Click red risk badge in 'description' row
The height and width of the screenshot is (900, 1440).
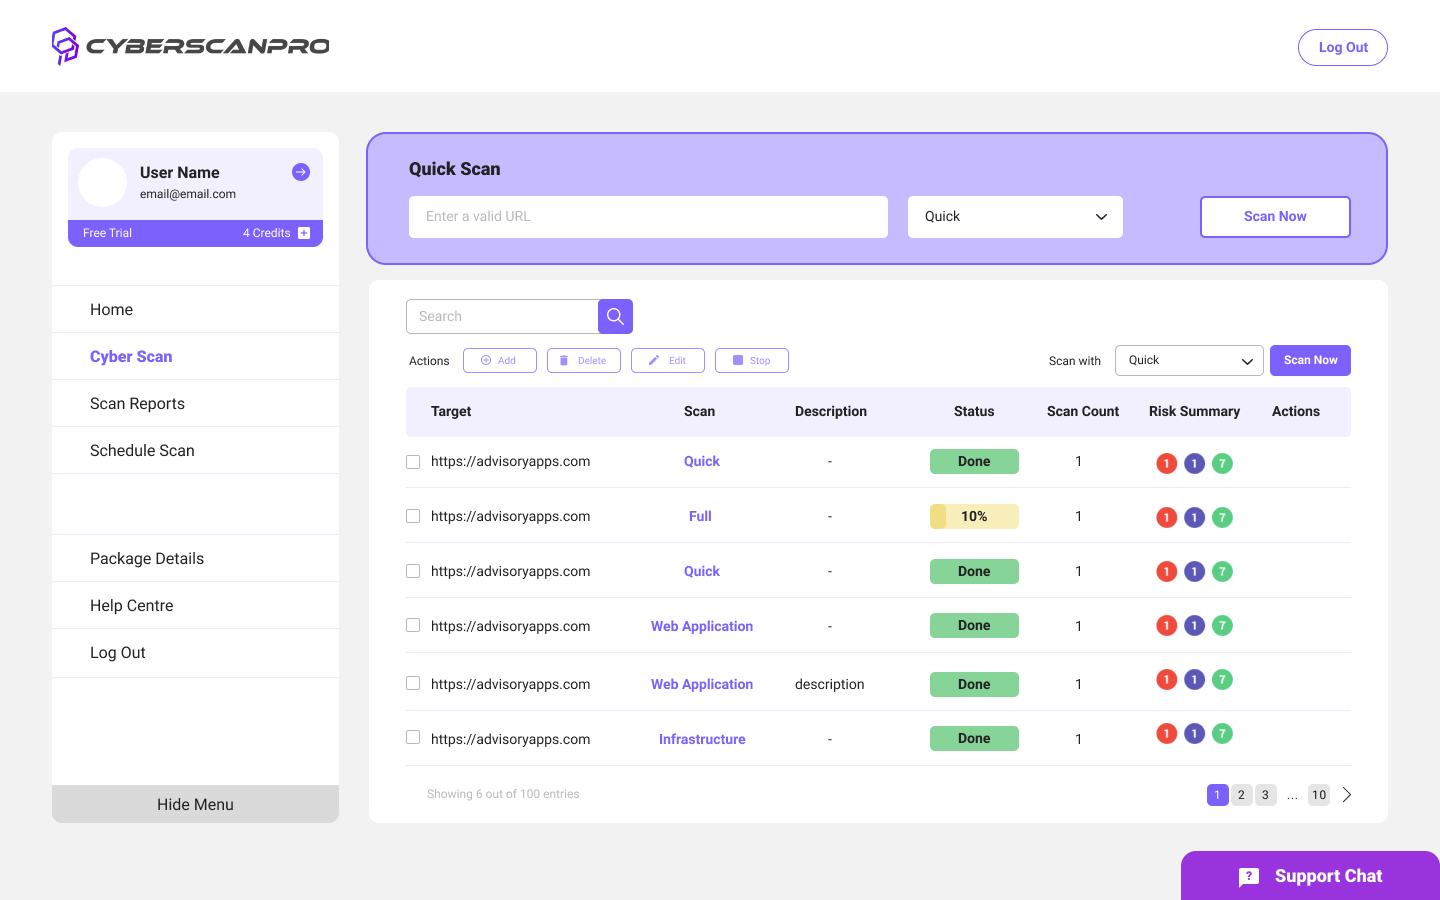coord(1166,679)
